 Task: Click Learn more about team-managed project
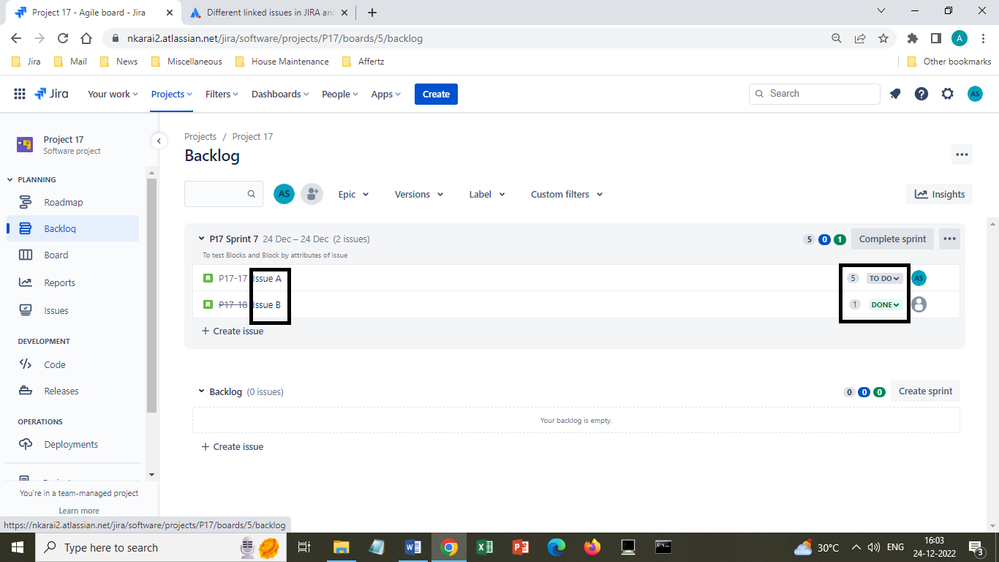[79, 510]
